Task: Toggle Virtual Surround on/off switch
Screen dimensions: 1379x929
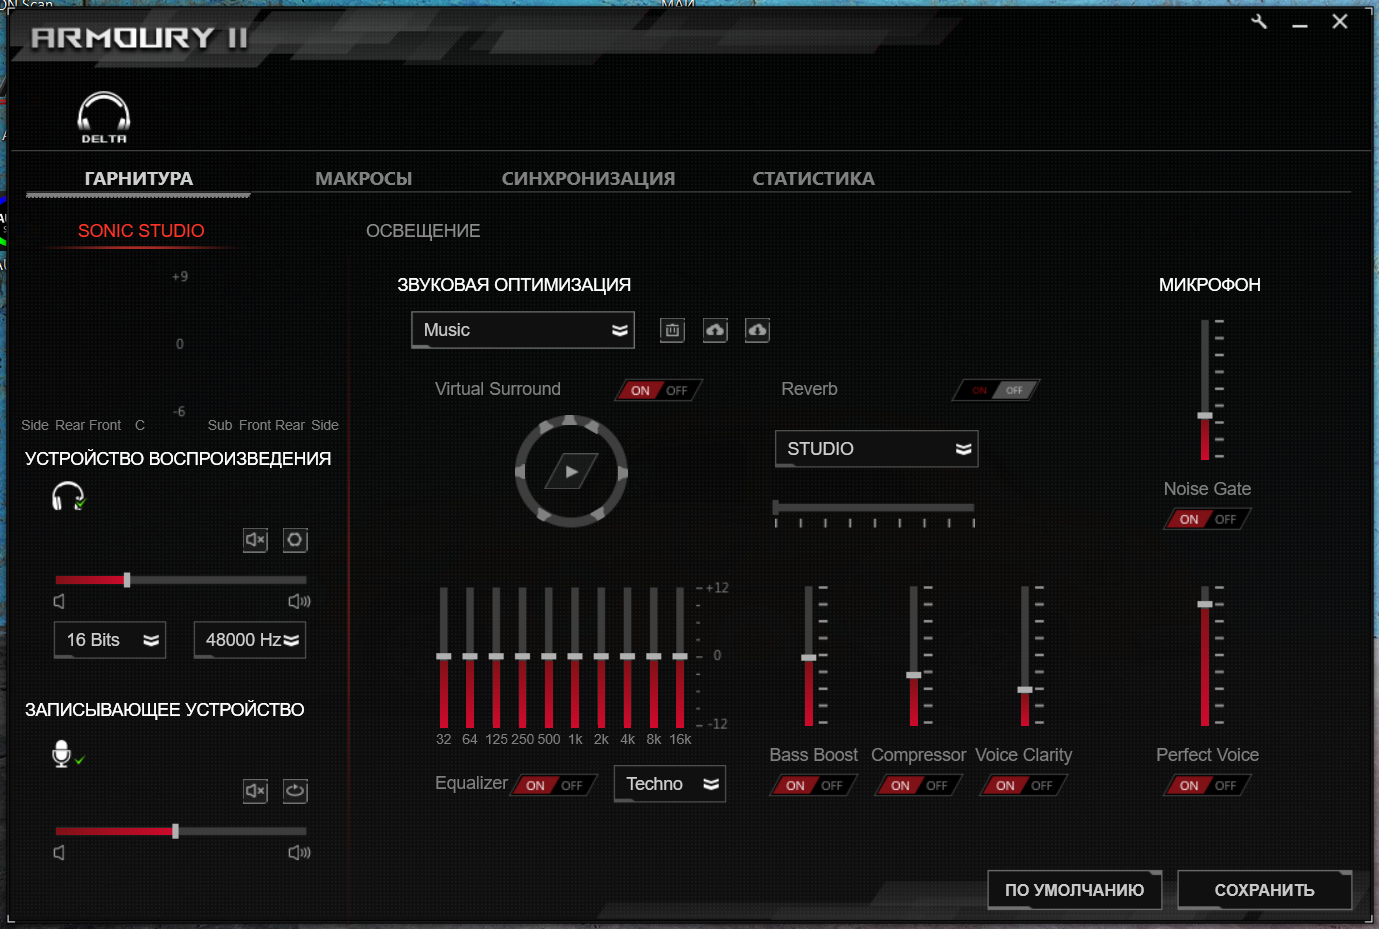Action: click(659, 390)
